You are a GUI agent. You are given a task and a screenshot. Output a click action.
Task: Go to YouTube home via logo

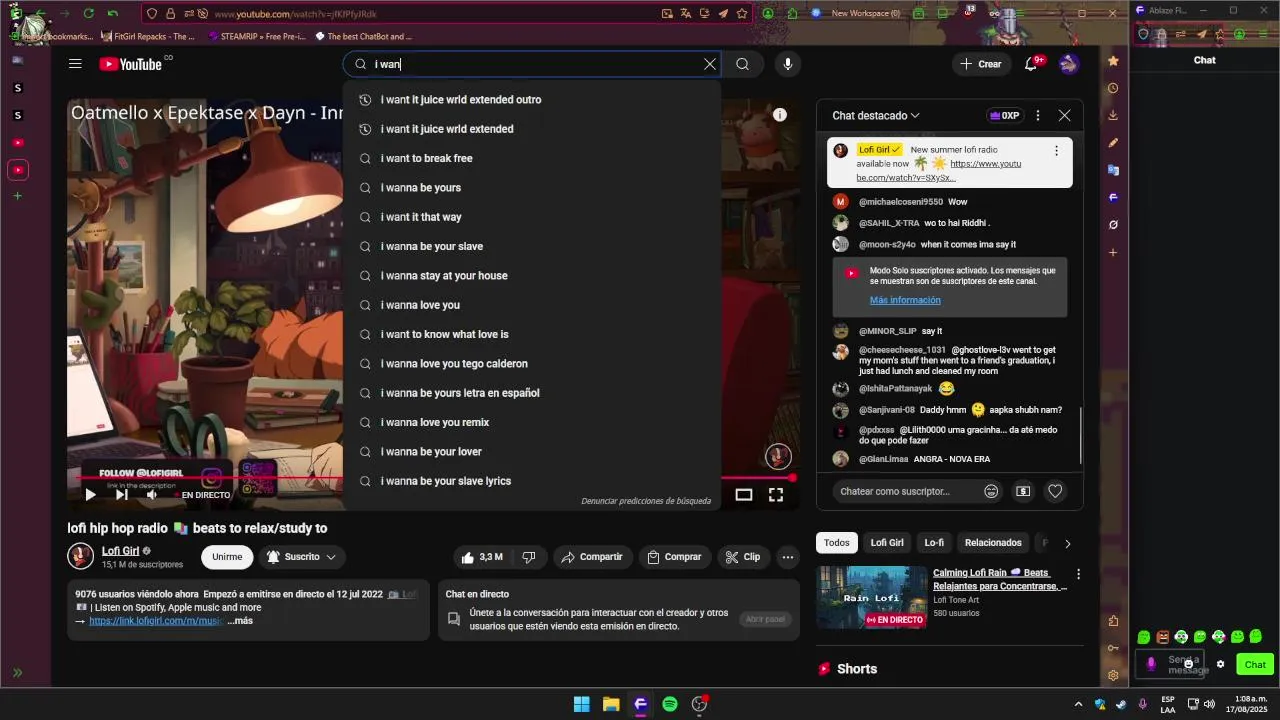[x=130, y=64]
